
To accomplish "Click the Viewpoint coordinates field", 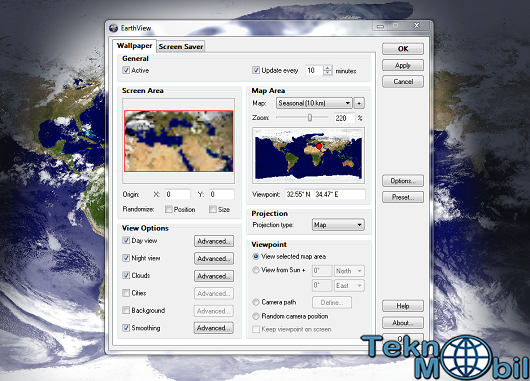I will [325, 194].
